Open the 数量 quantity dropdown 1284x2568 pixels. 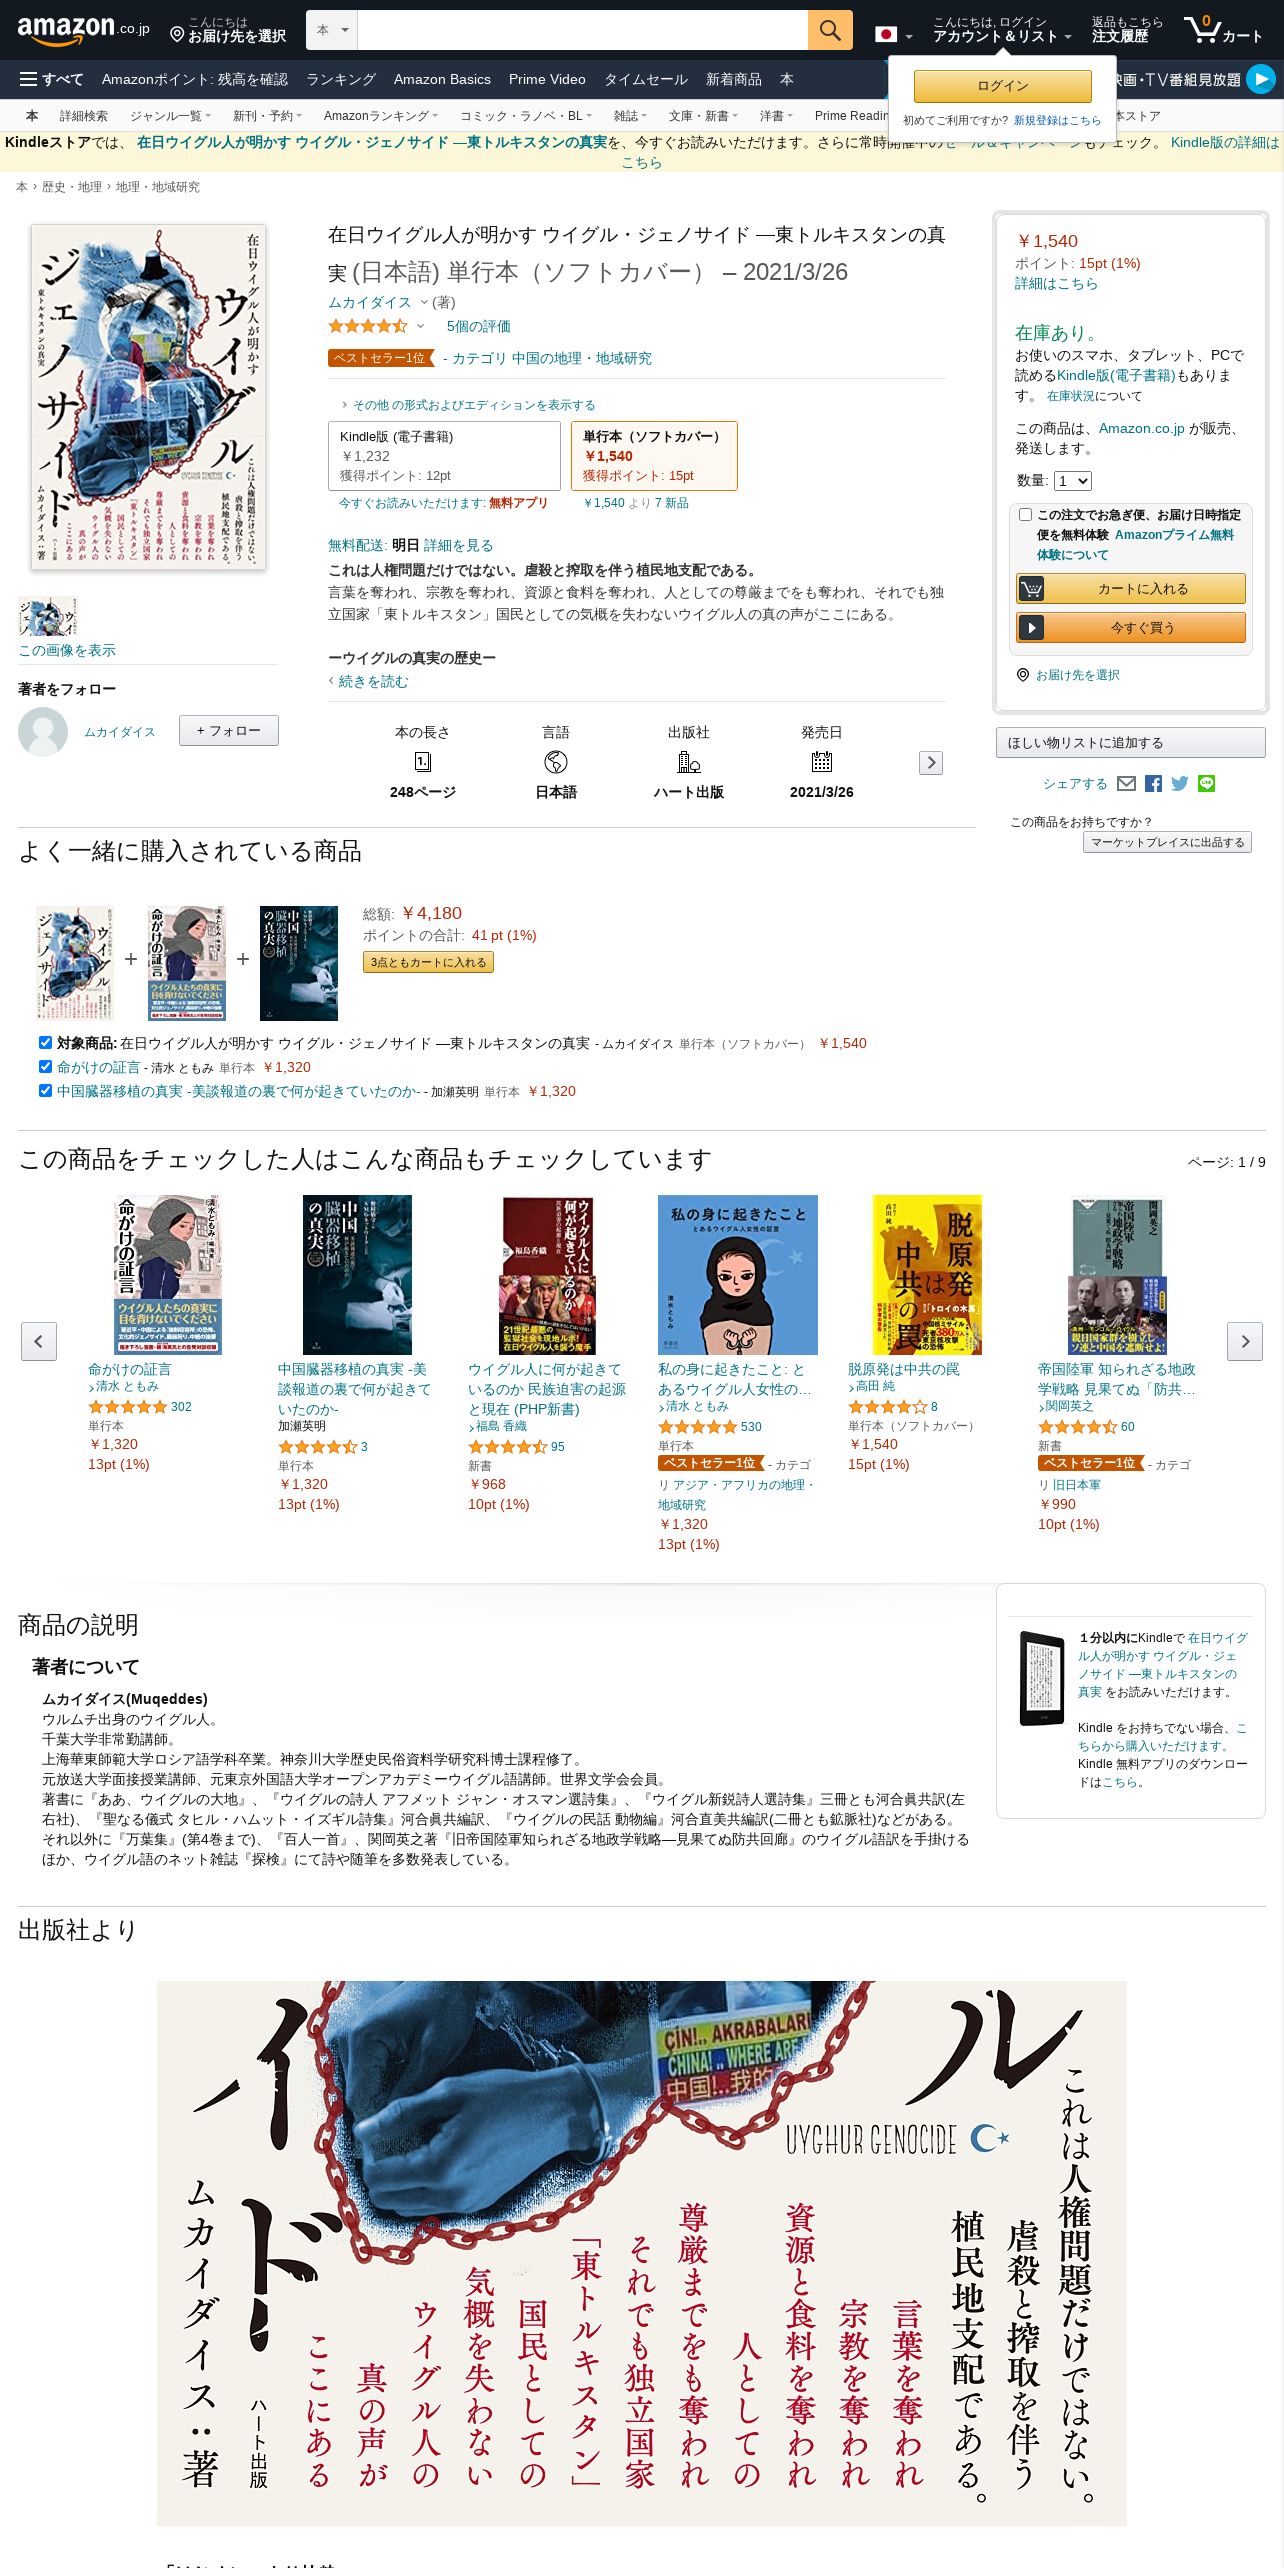point(1072,481)
